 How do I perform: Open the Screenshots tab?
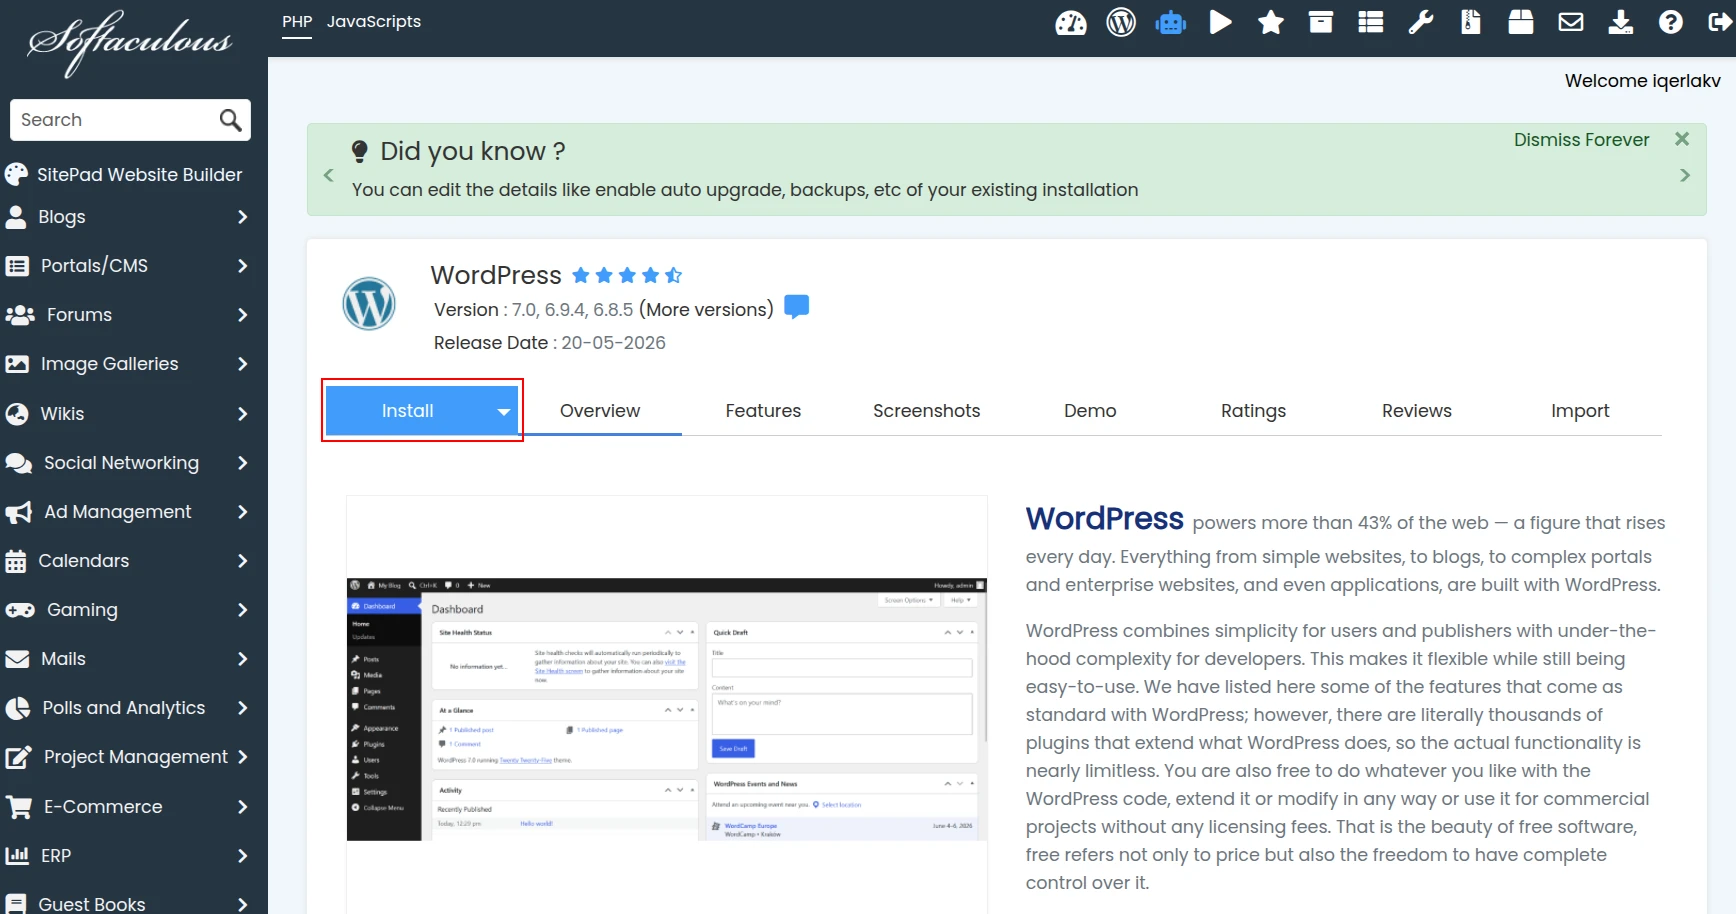pos(926,411)
